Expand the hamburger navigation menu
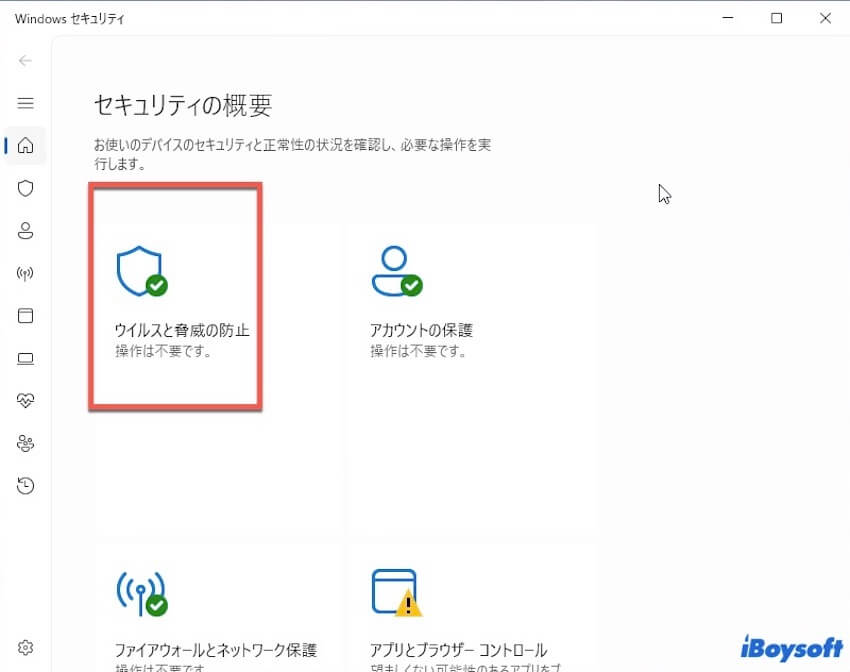Screen dimensions: 850x672 coord(26,103)
